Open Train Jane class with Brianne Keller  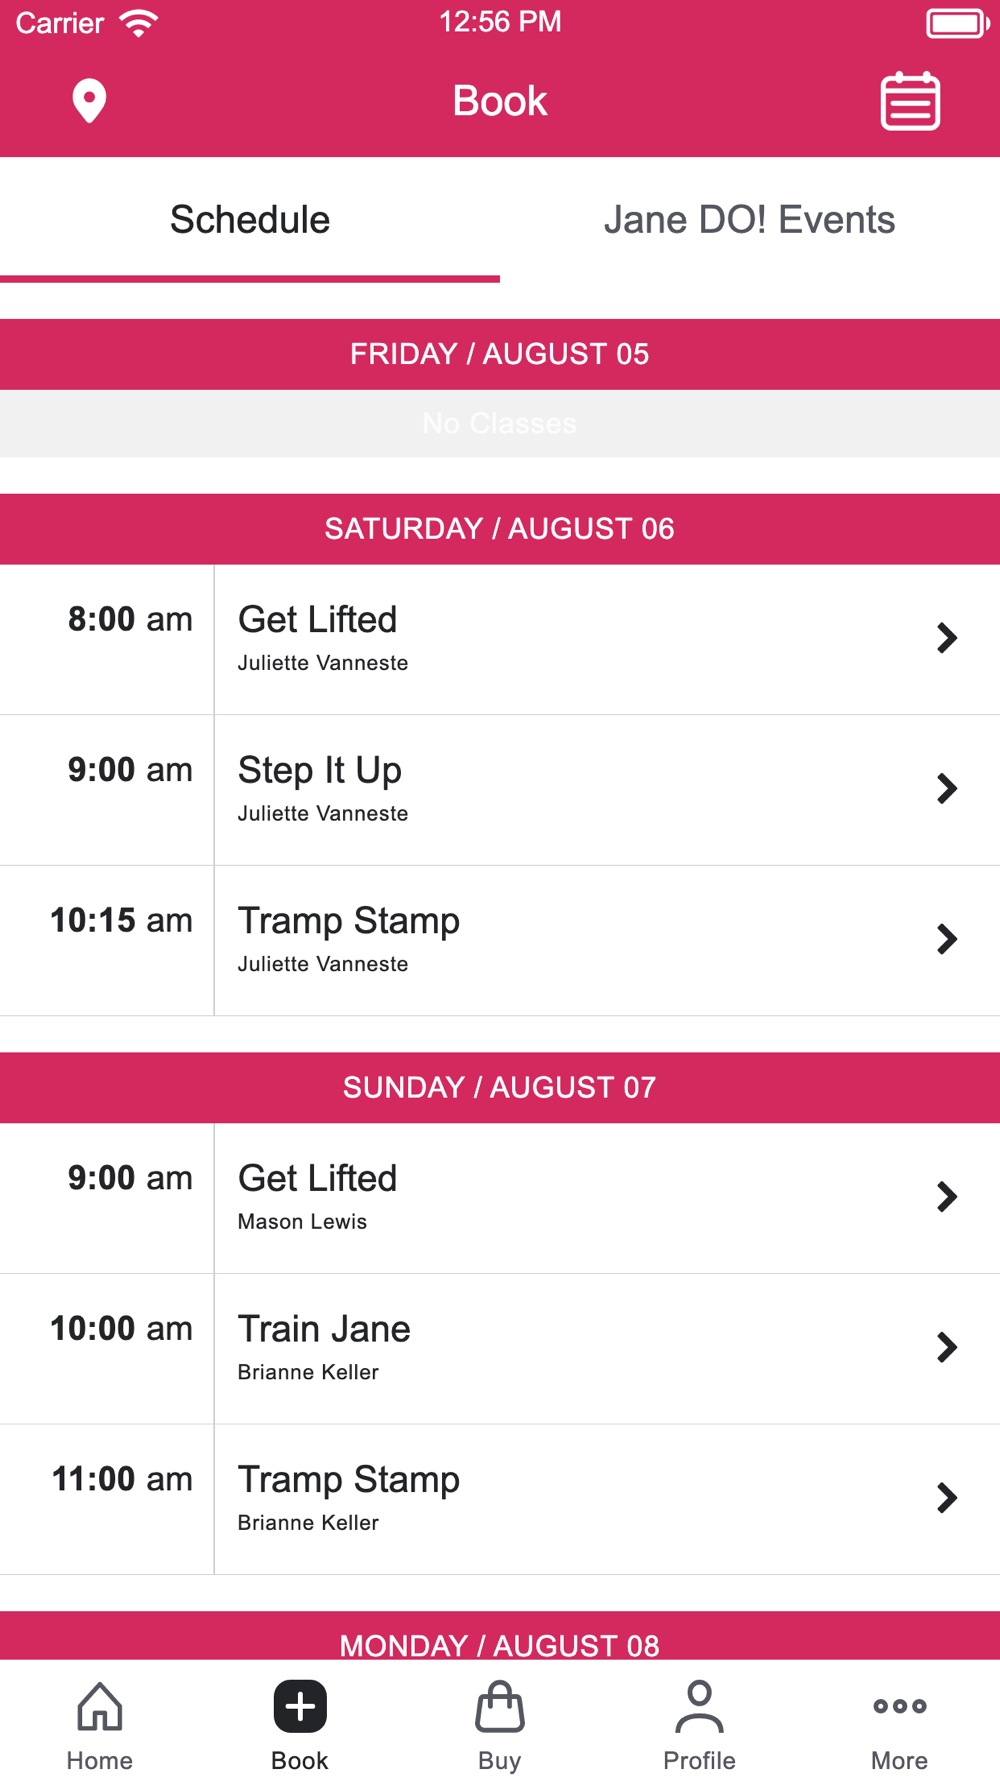point(500,1349)
